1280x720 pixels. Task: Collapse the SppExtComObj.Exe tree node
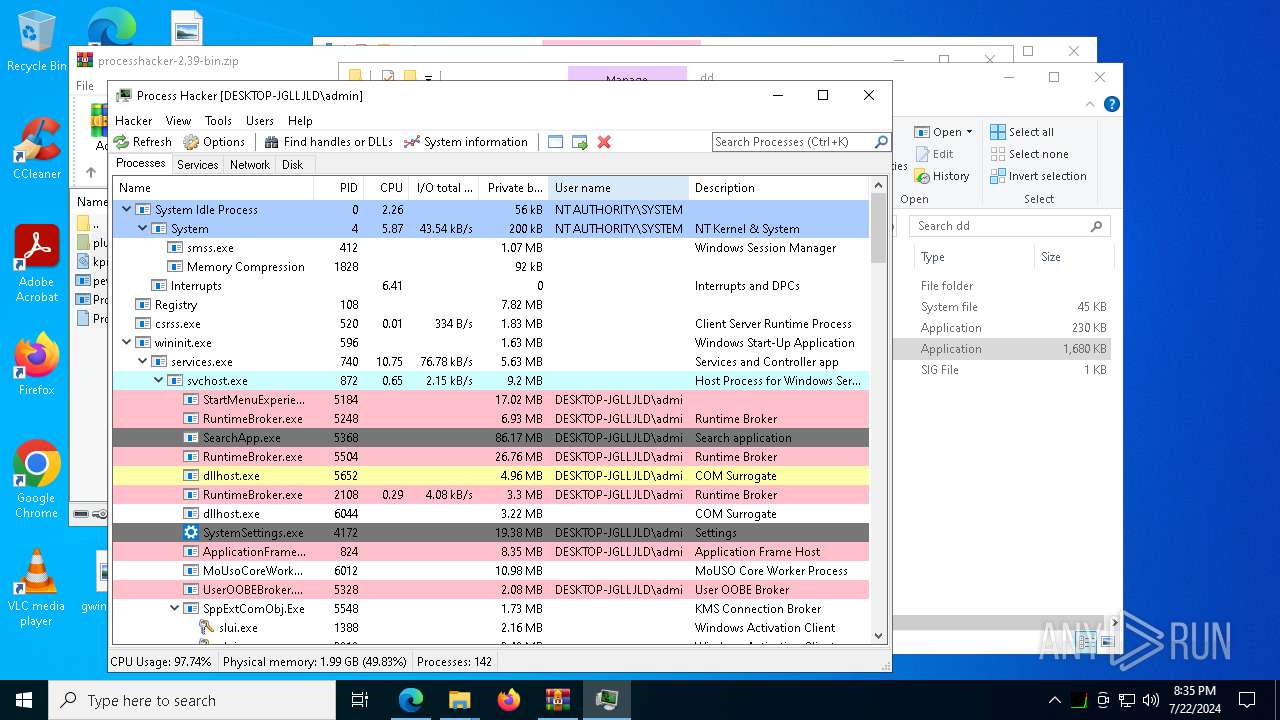click(174, 609)
